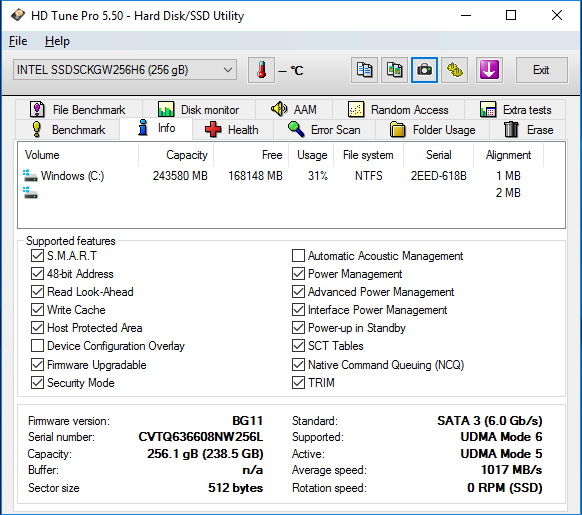Toggle the S.M.A.R.T checkbox
Viewport: 582px width, 515px height.
click(x=37, y=255)
